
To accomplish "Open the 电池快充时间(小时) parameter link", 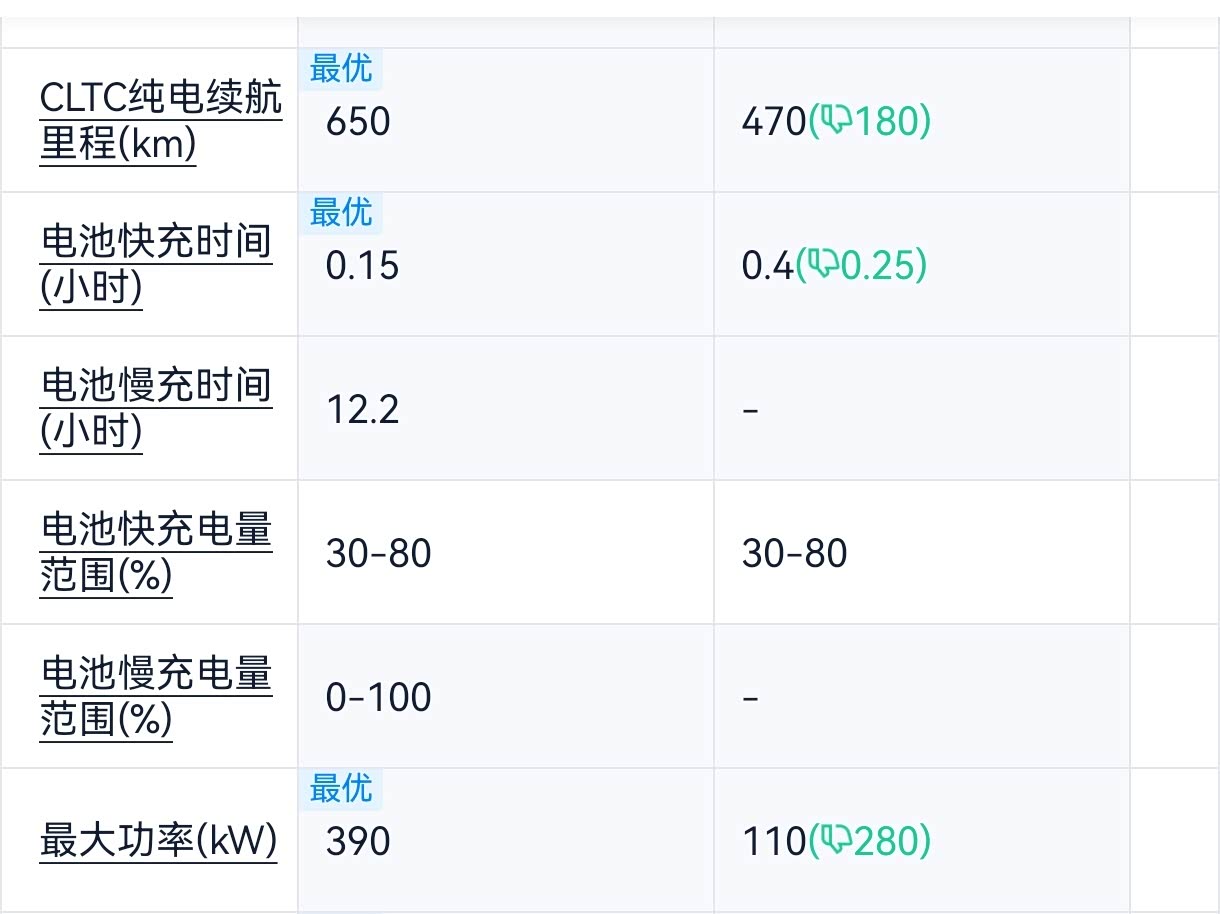I will click(155, 265).
